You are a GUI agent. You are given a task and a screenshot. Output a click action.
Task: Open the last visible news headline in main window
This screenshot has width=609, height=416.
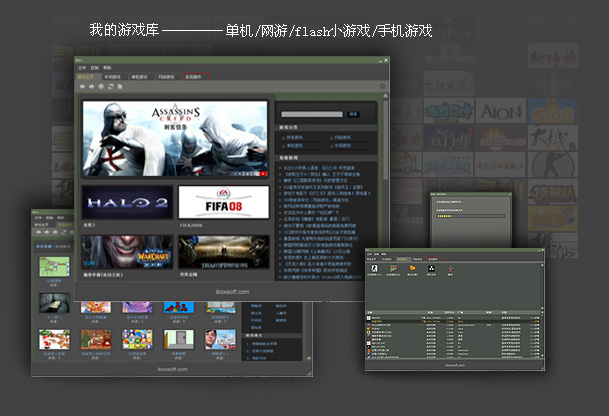coord(322,277)
